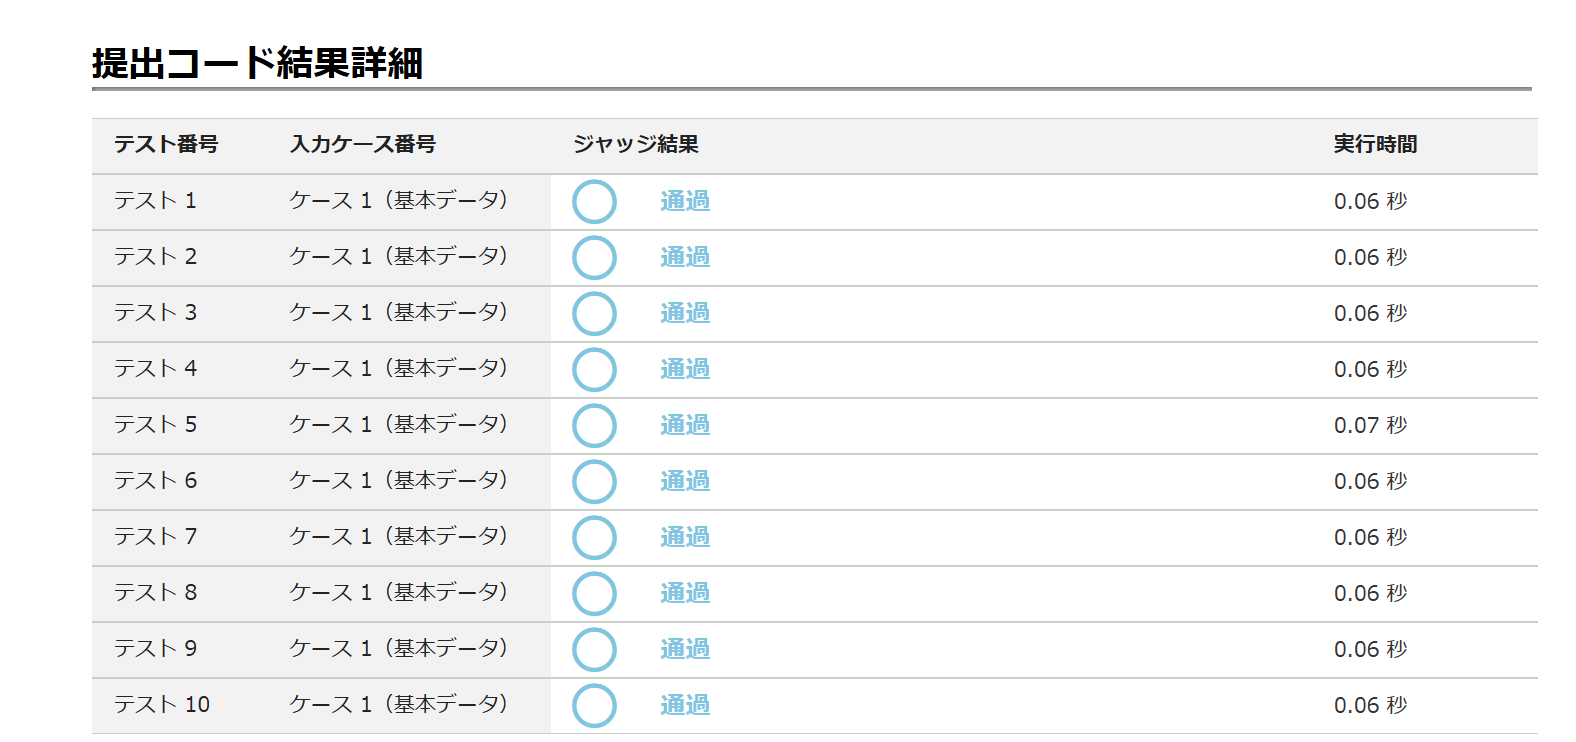1576x742 pixels.
Task: Click the pass circle icon for テスト 1
Action: (594, 201)
